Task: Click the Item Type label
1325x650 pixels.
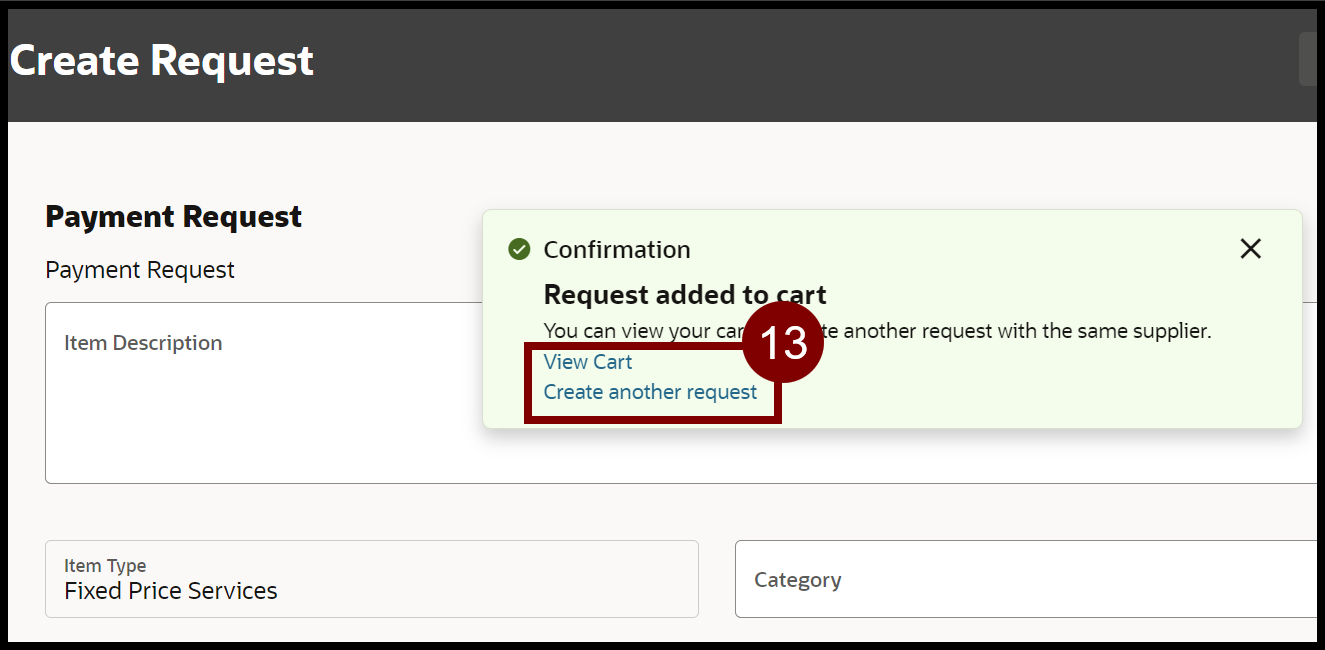Action: click(x=105, y=566)
